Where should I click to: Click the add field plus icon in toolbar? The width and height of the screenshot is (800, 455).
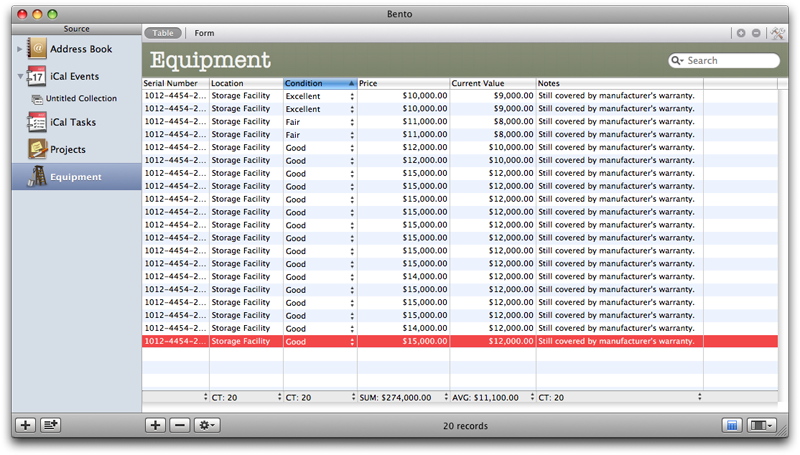click(741, 33)
